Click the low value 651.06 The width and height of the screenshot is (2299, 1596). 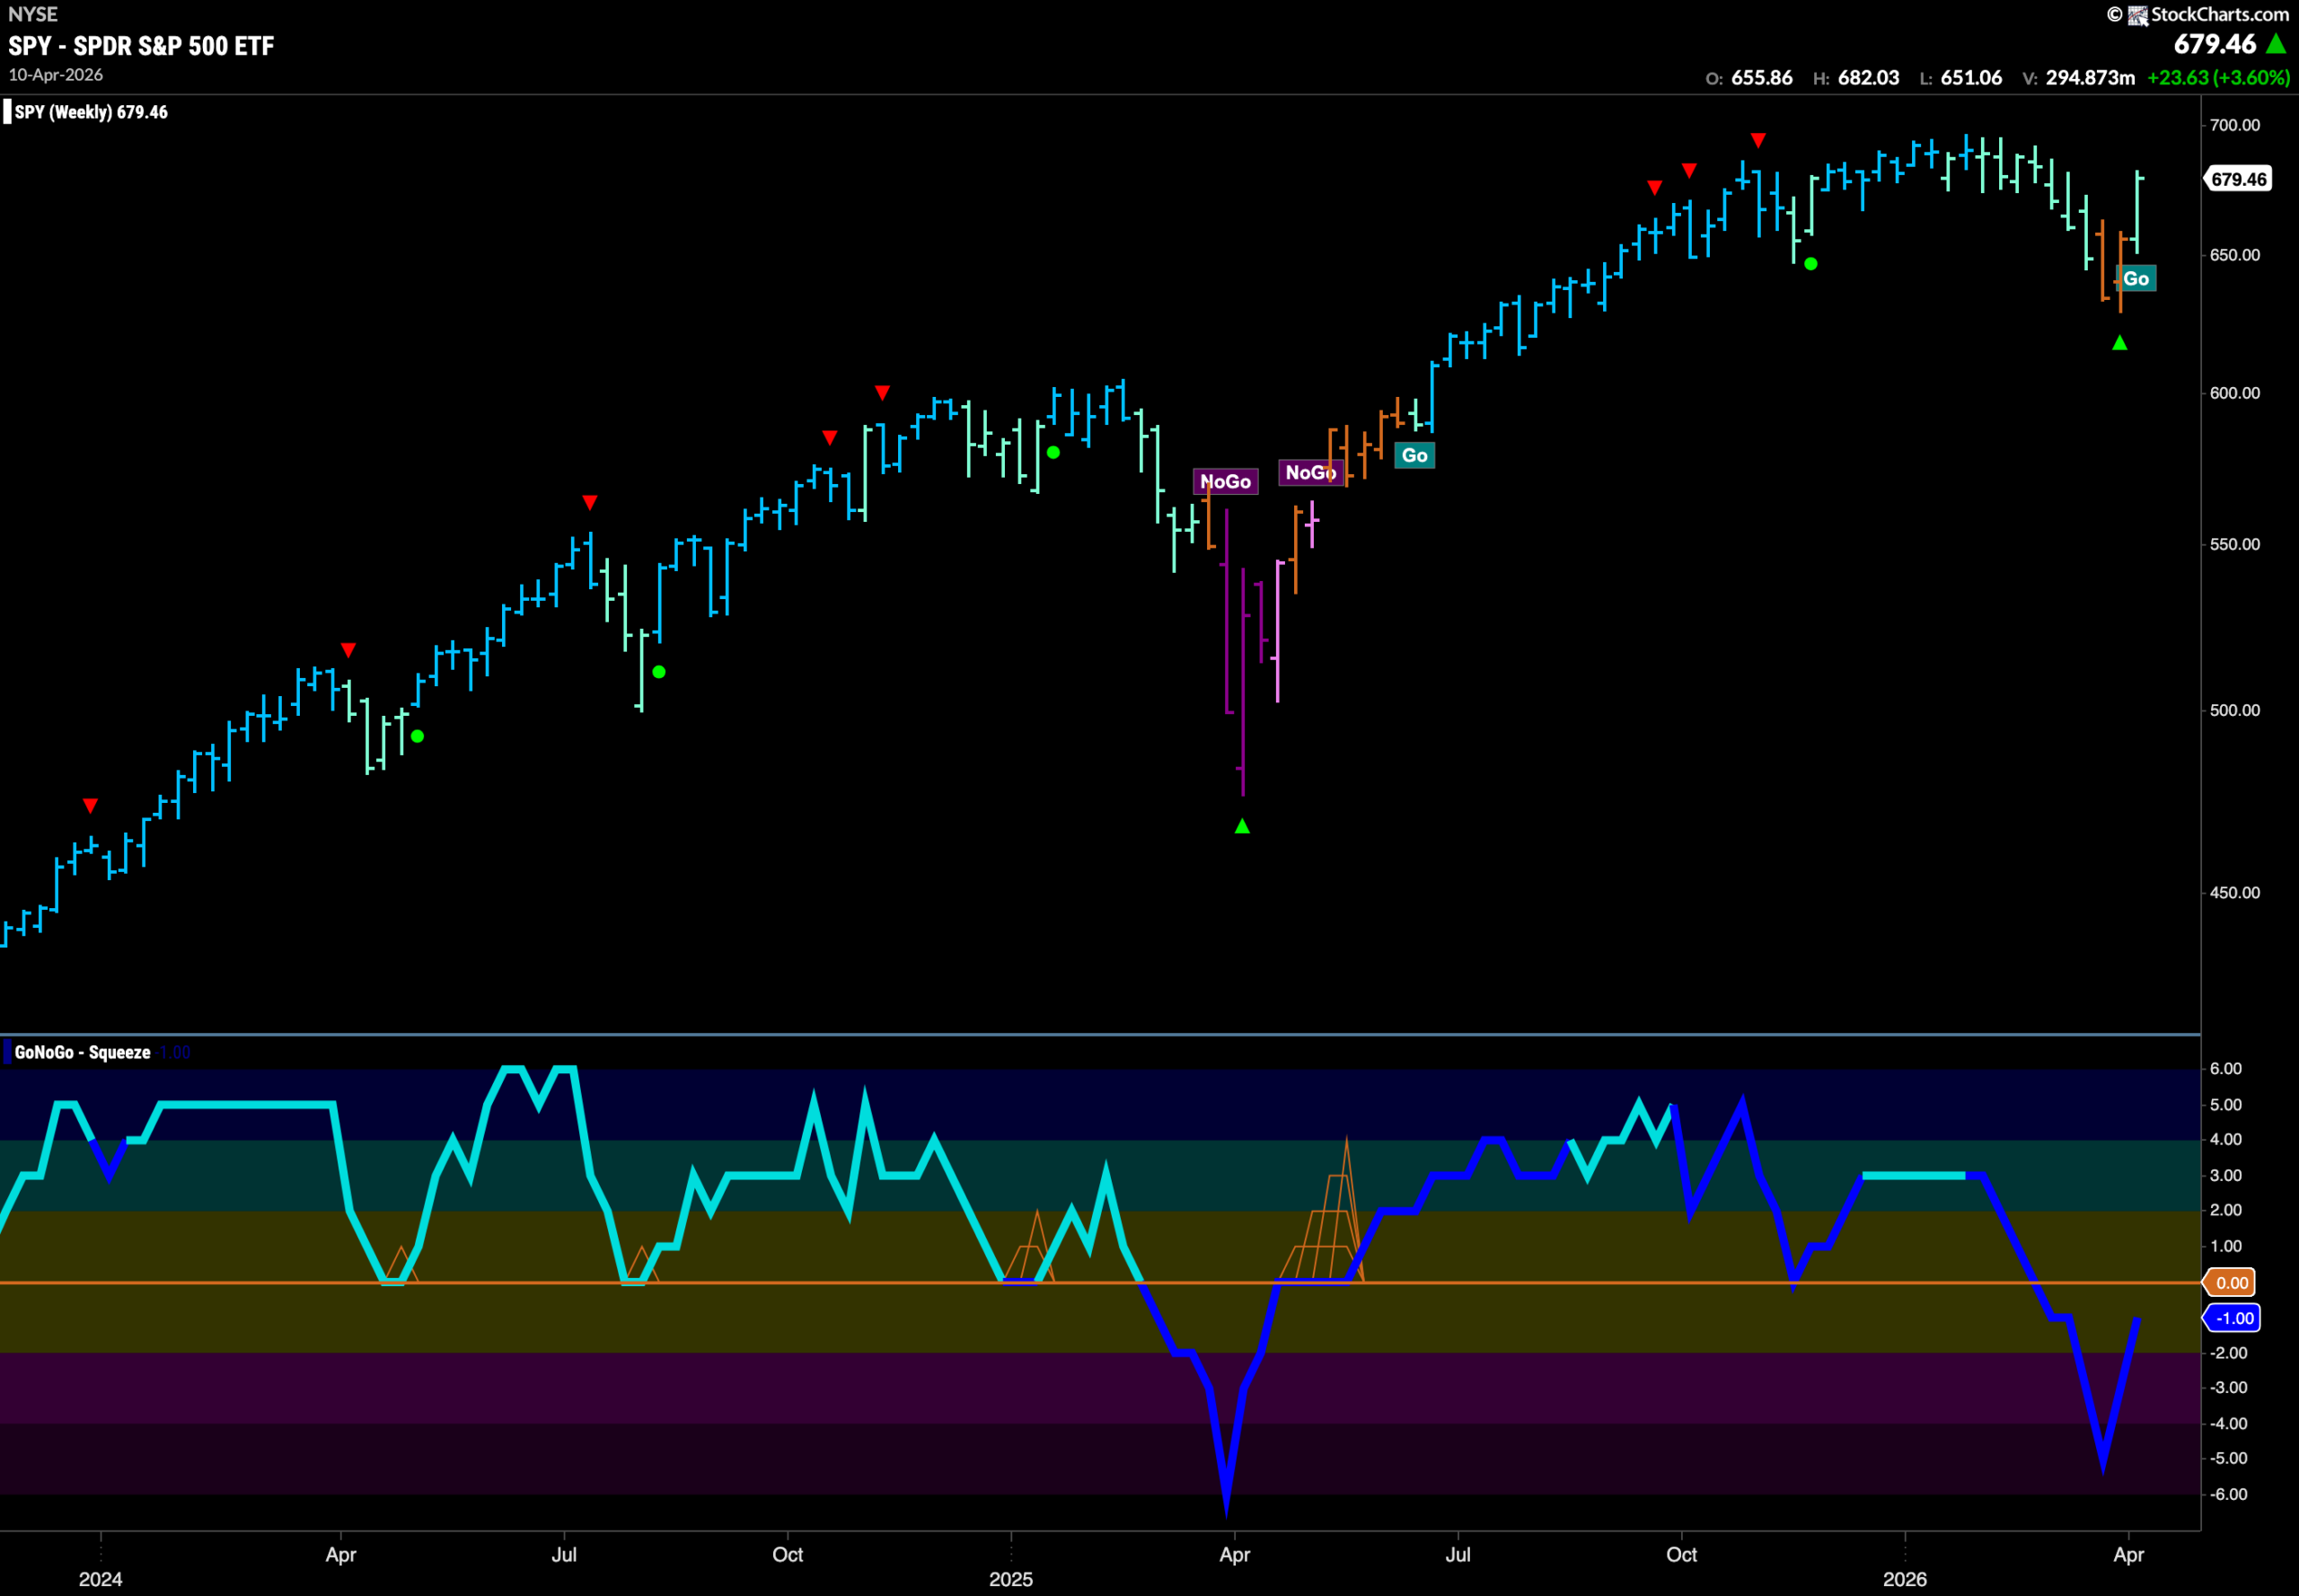pyautogui.click(x=1971, y=78)
